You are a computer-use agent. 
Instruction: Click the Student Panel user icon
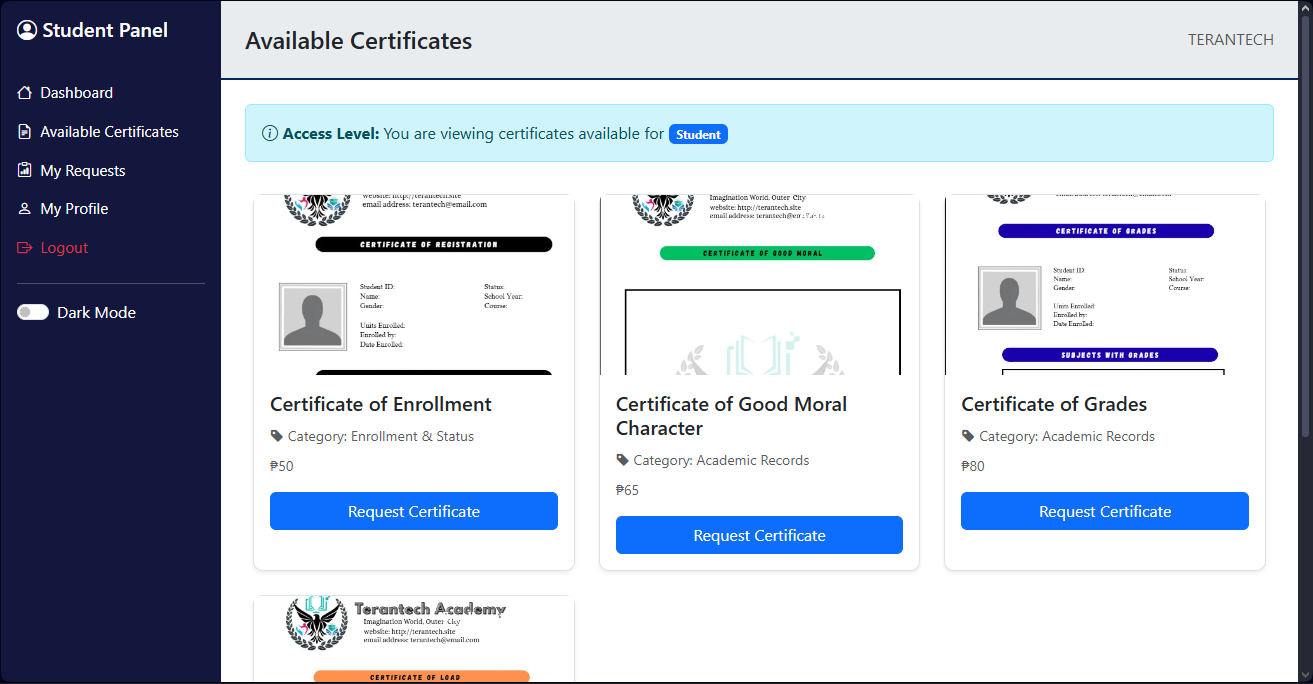tap(26, 29)
